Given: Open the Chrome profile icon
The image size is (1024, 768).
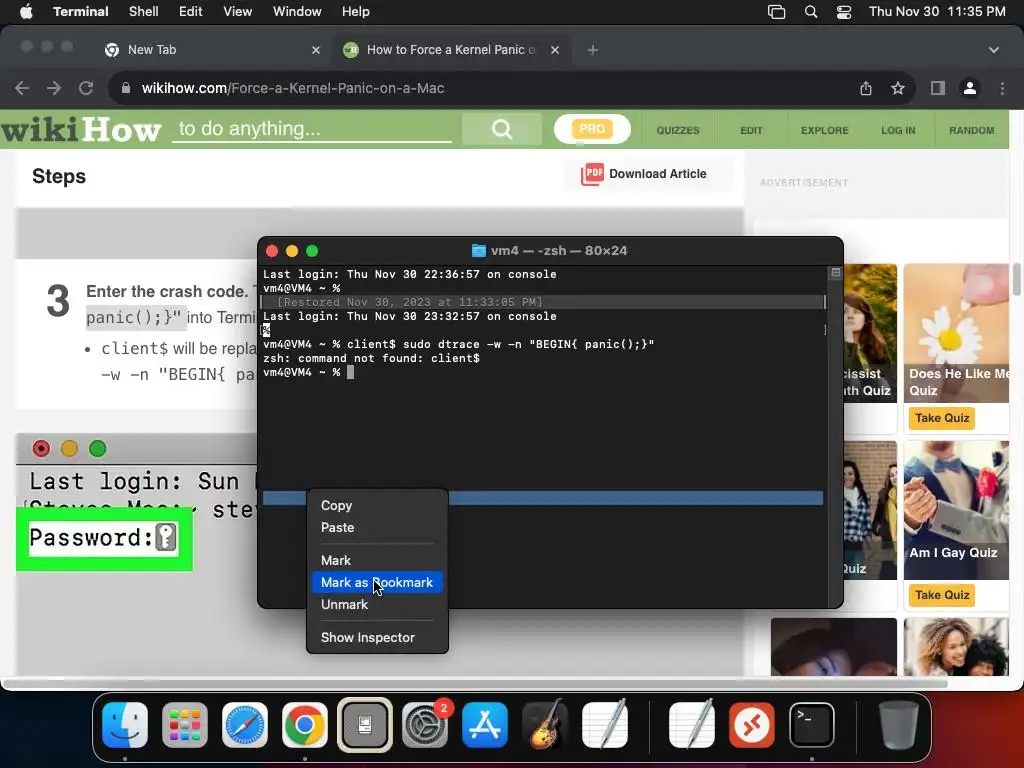Looking at the screenshot, I should (970, 88).
